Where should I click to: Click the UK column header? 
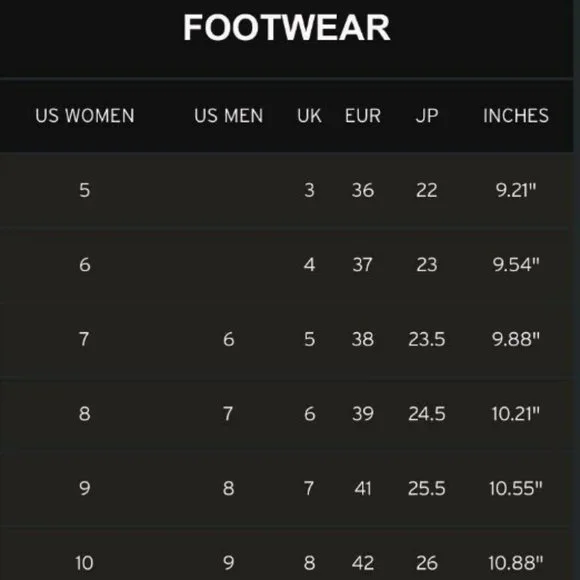309,116
